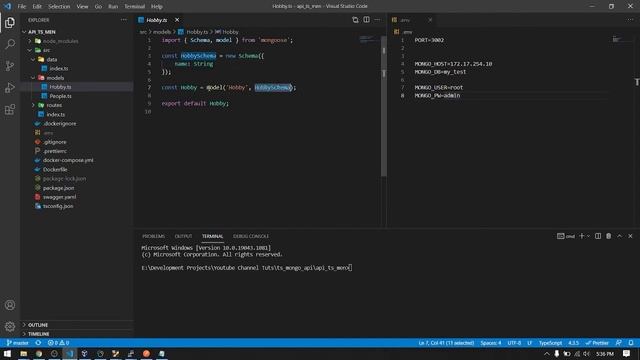The image size is (640, 360).
Task: Open the Extensions view
Action: (x=10, y=109)
